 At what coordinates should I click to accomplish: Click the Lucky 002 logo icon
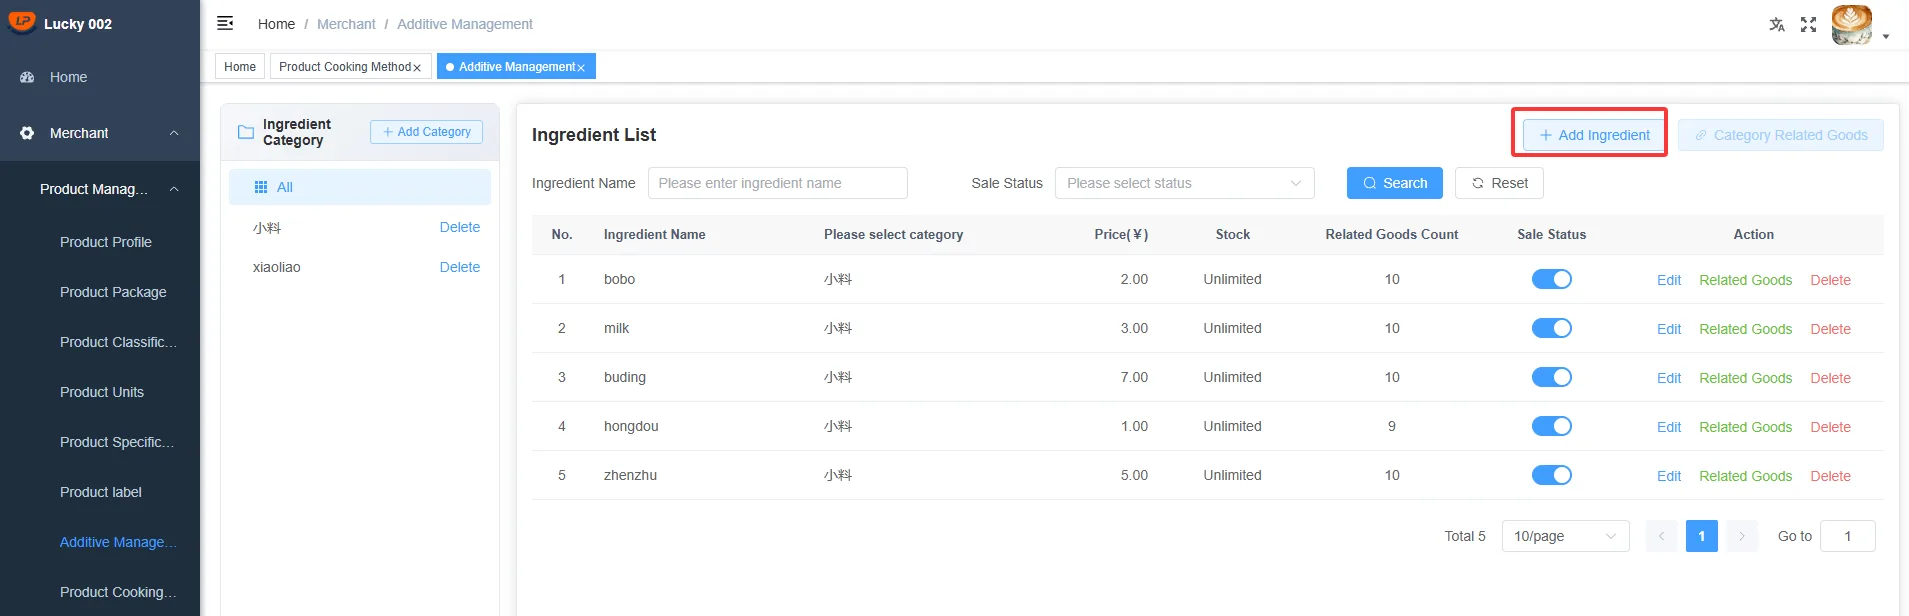[x=21, y=22]
